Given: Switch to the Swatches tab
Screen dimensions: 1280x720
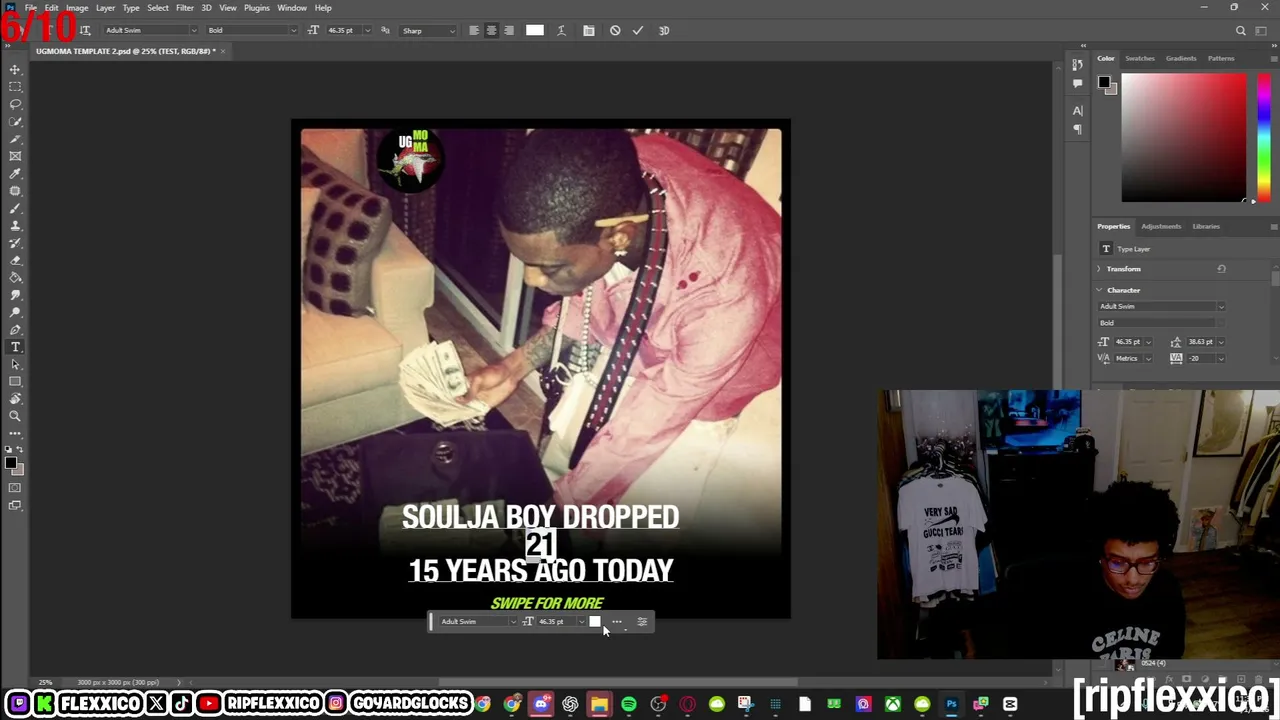Looking at the screenshot, I should (x=1139, y=58).
